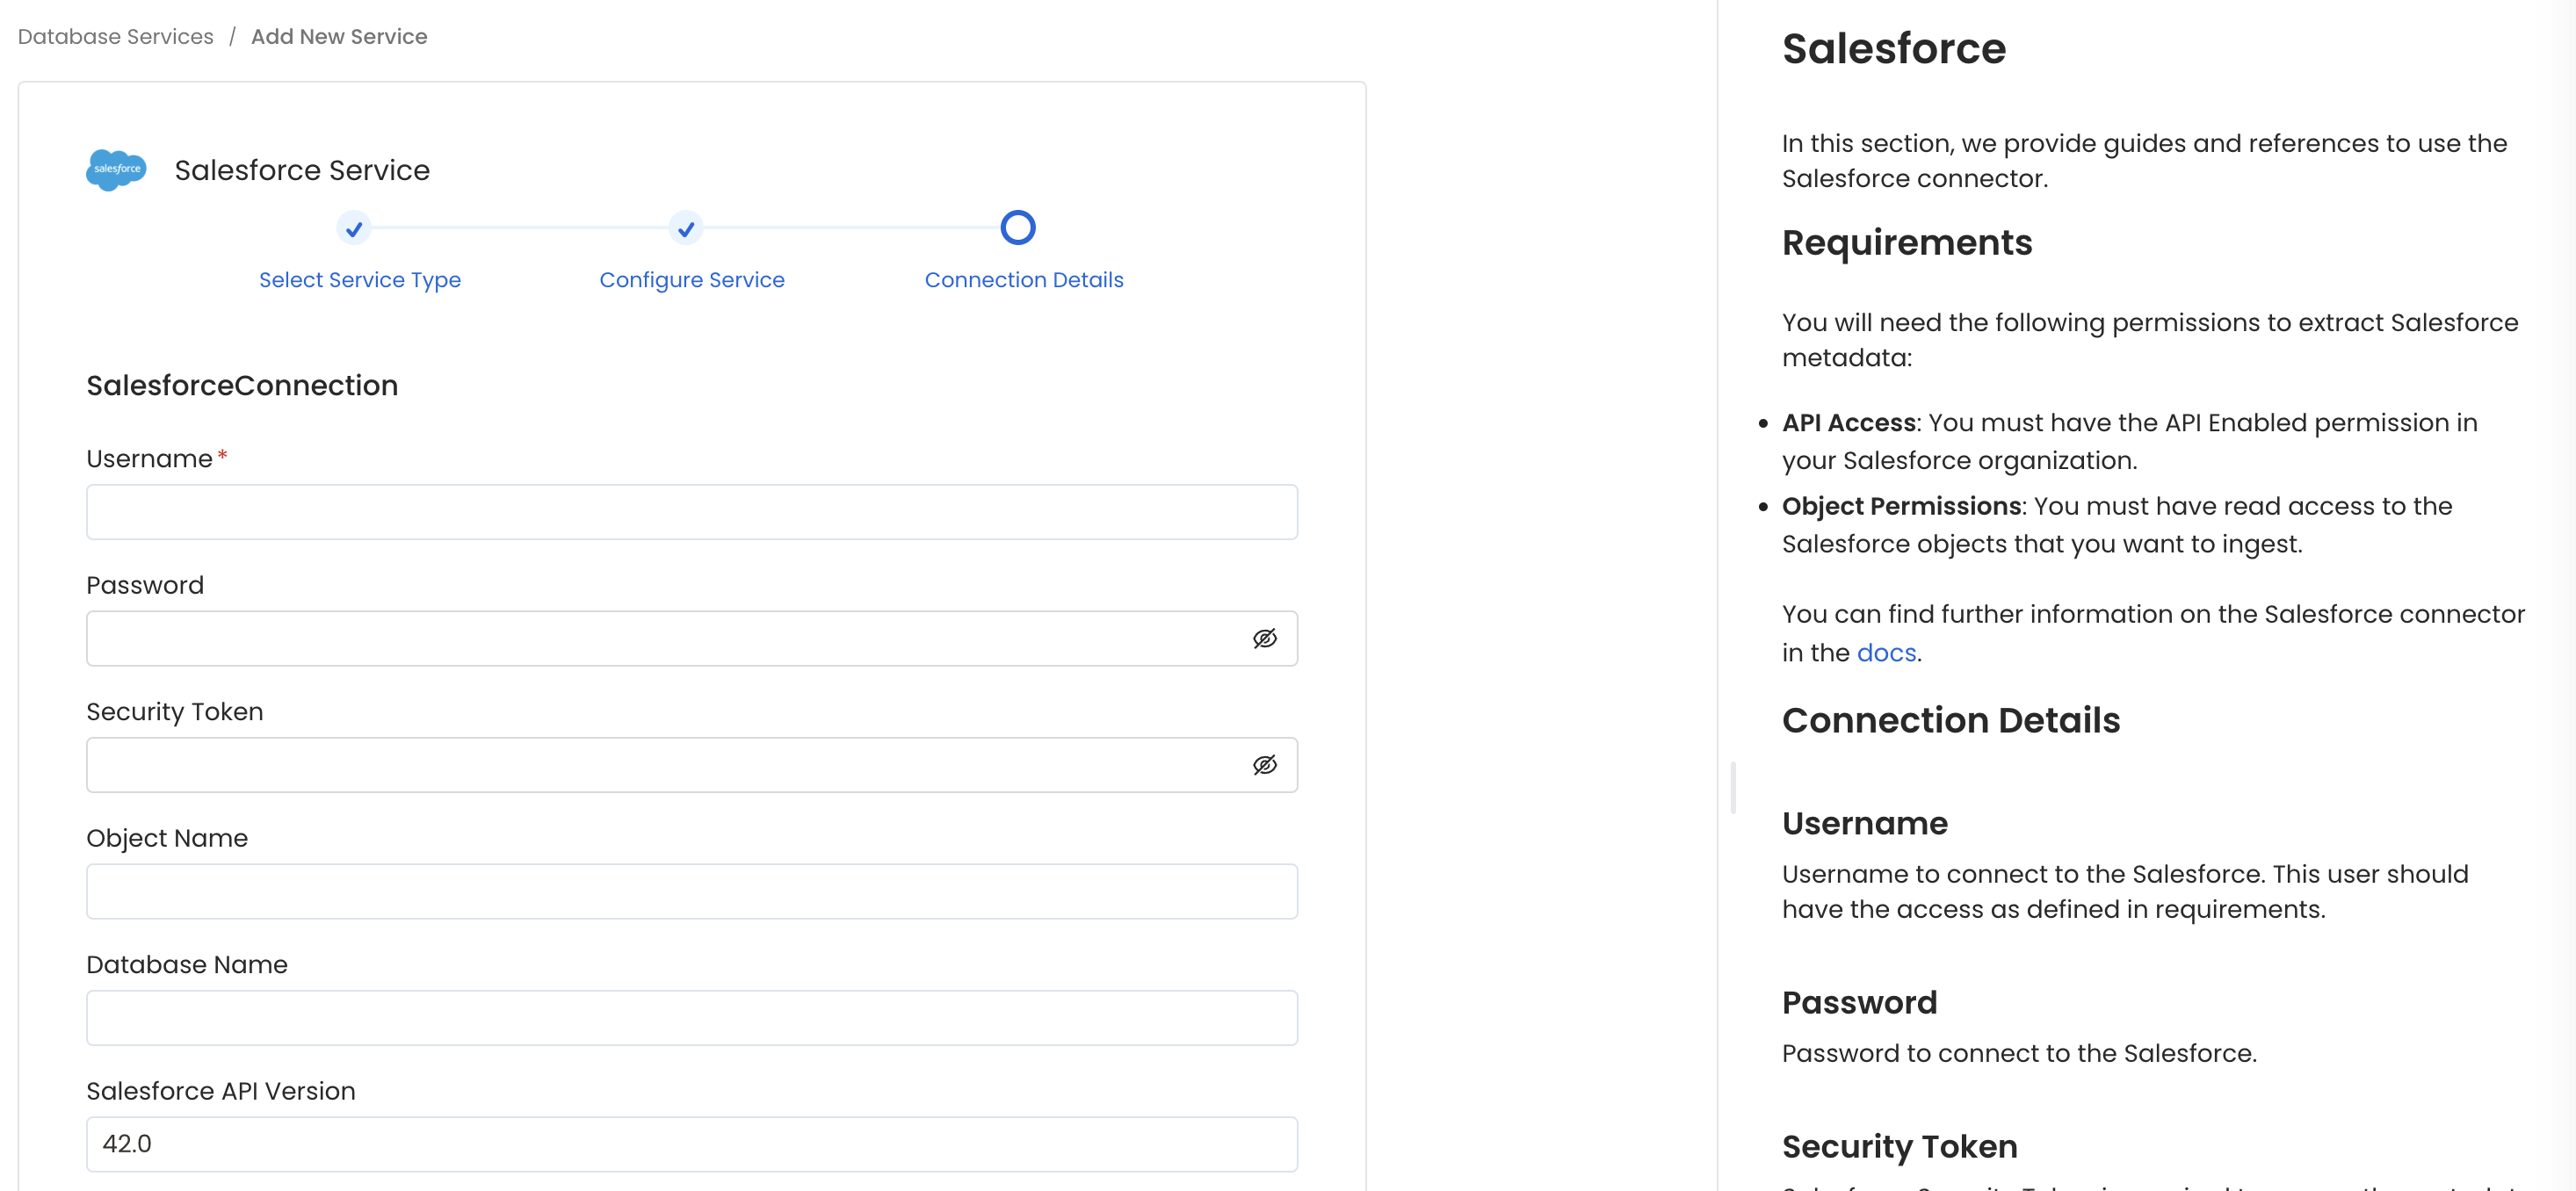Go to the Configure Service step

(x=692, y=279)
